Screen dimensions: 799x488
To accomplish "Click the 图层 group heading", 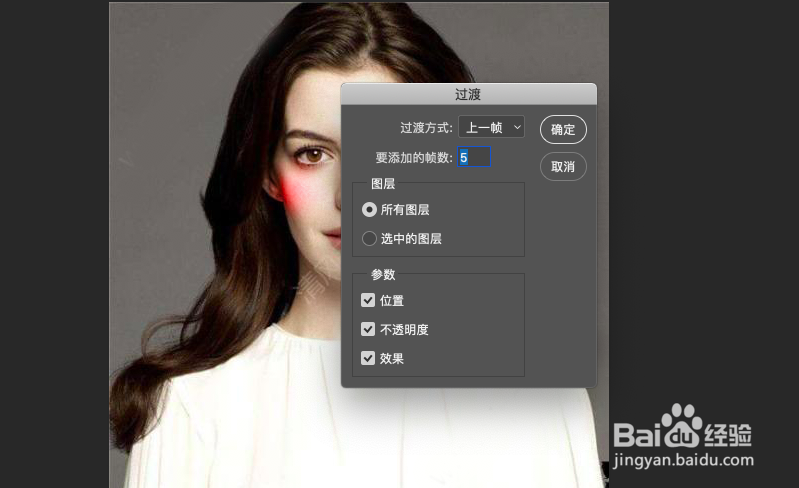I will tap(383, 184).
